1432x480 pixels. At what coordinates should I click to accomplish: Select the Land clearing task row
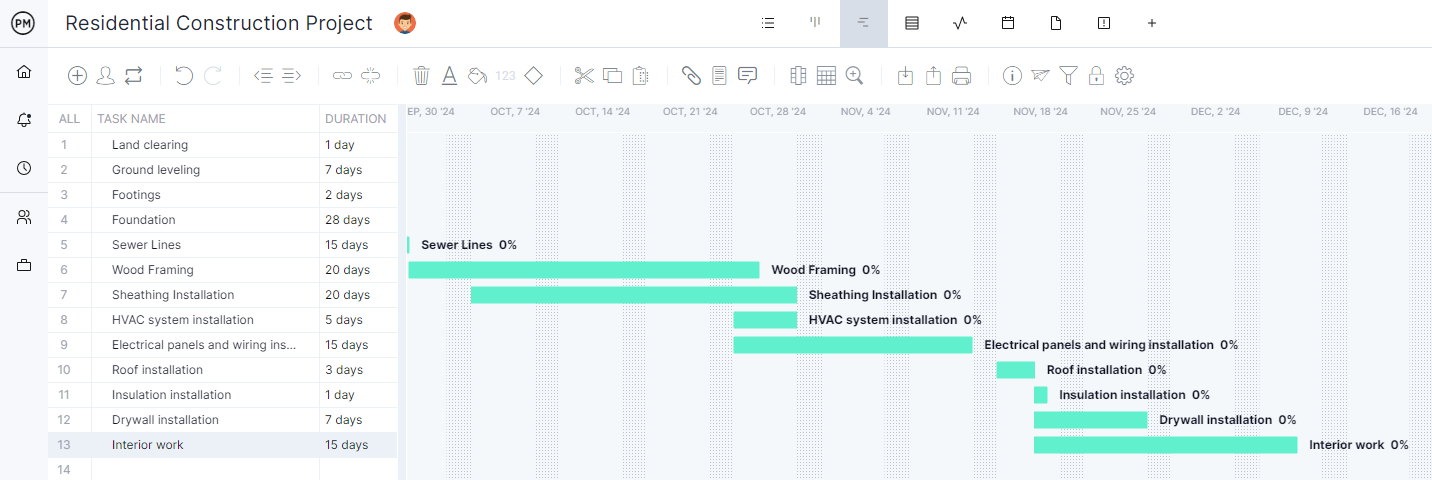pyautogui.click(x=222, y=145)
